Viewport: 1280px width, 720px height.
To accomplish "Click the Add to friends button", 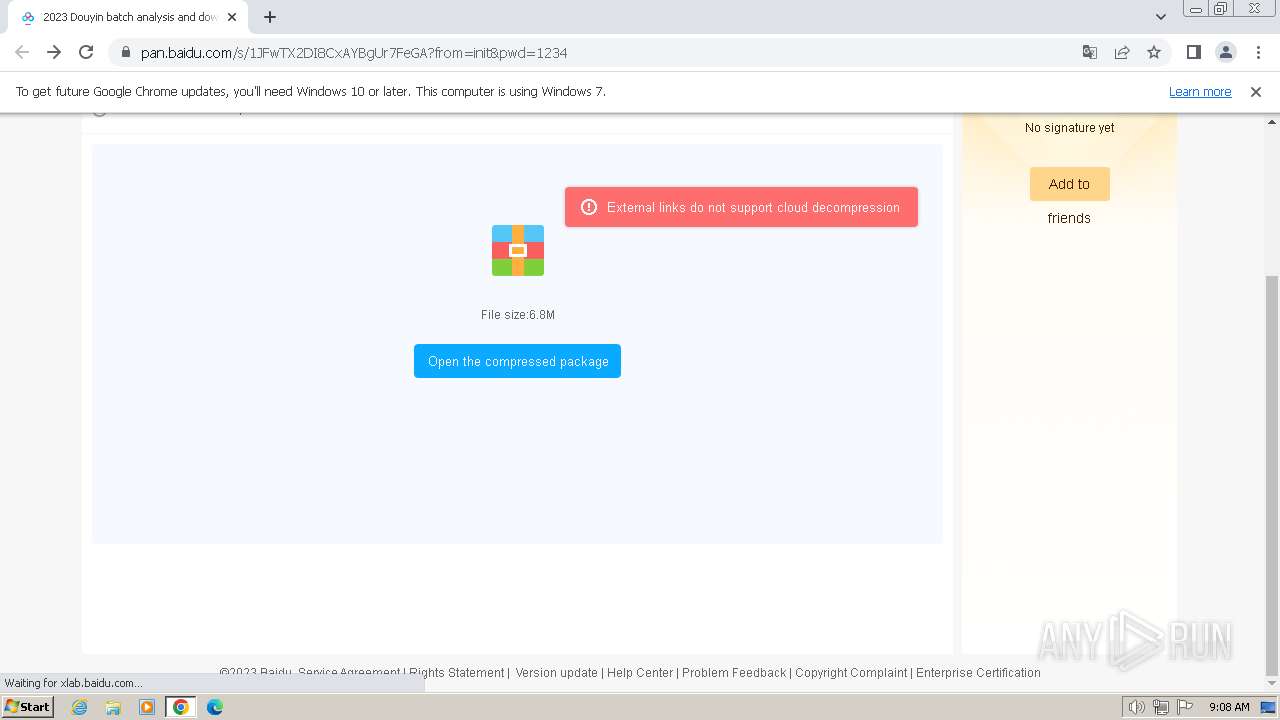I will coord(1069,184).
